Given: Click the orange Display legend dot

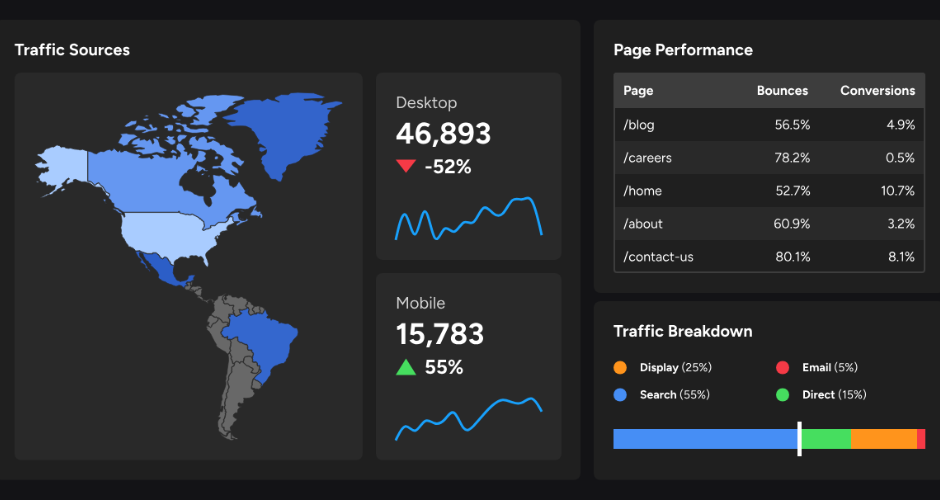Looking at the screenshot, I should coord(620,367).
